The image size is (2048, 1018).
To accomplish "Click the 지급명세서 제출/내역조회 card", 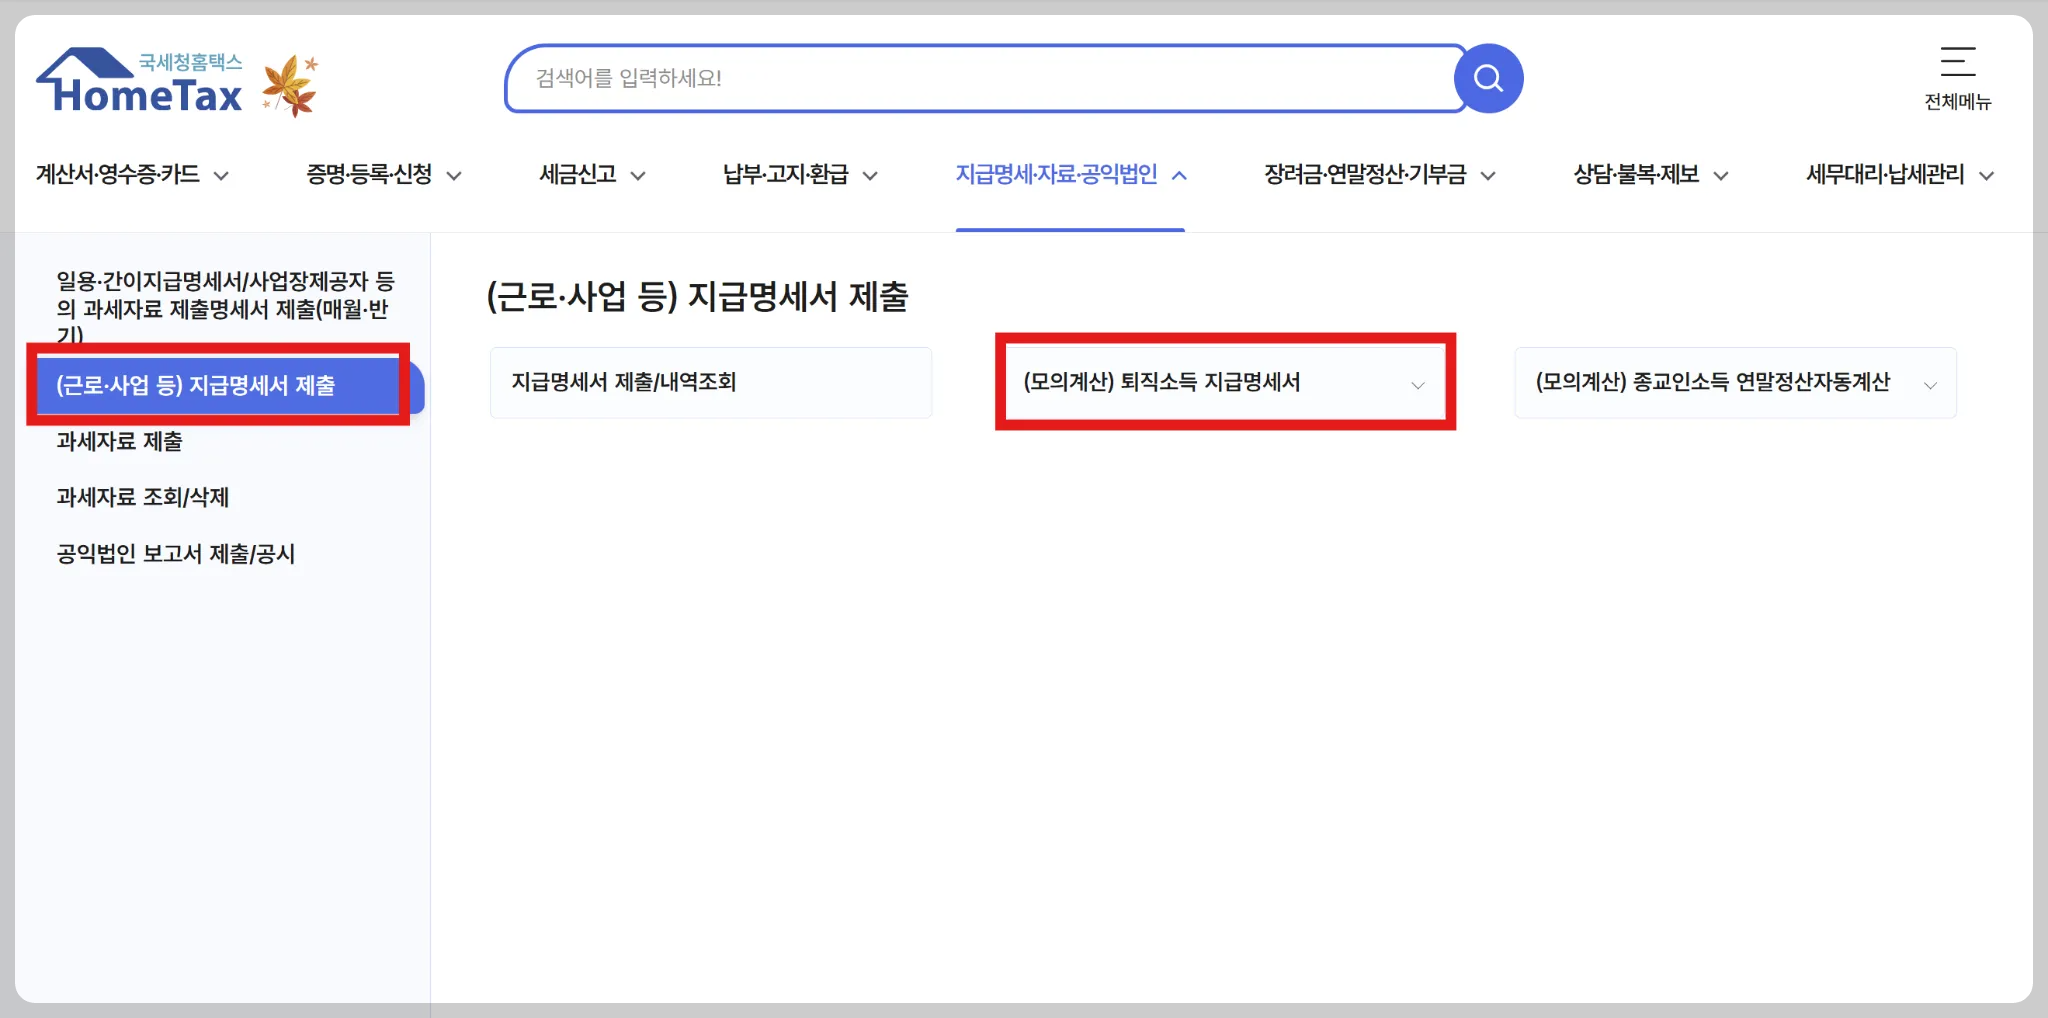I will click(x=710, y=383).
